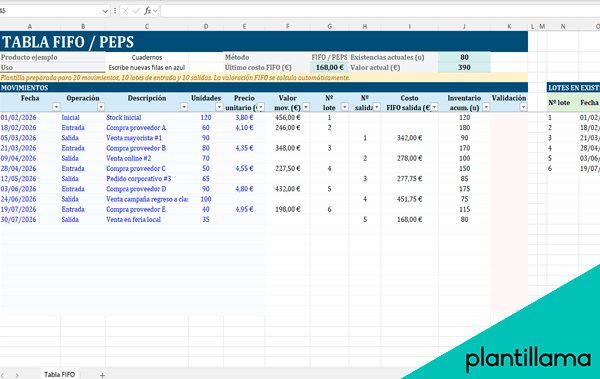Select column C header
Screen dimensions: 600x379
pyautogui.click(x=147, y=26)
